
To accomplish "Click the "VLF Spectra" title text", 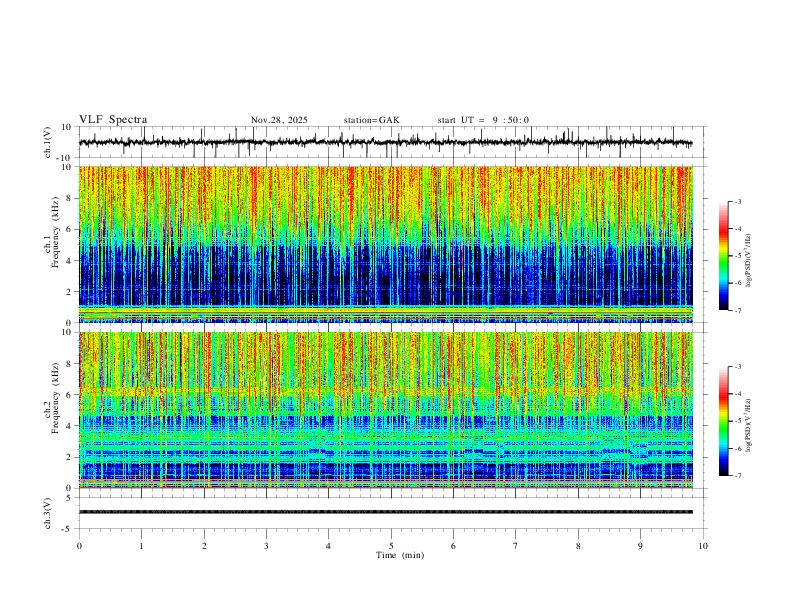I will [x=113, y=120].
